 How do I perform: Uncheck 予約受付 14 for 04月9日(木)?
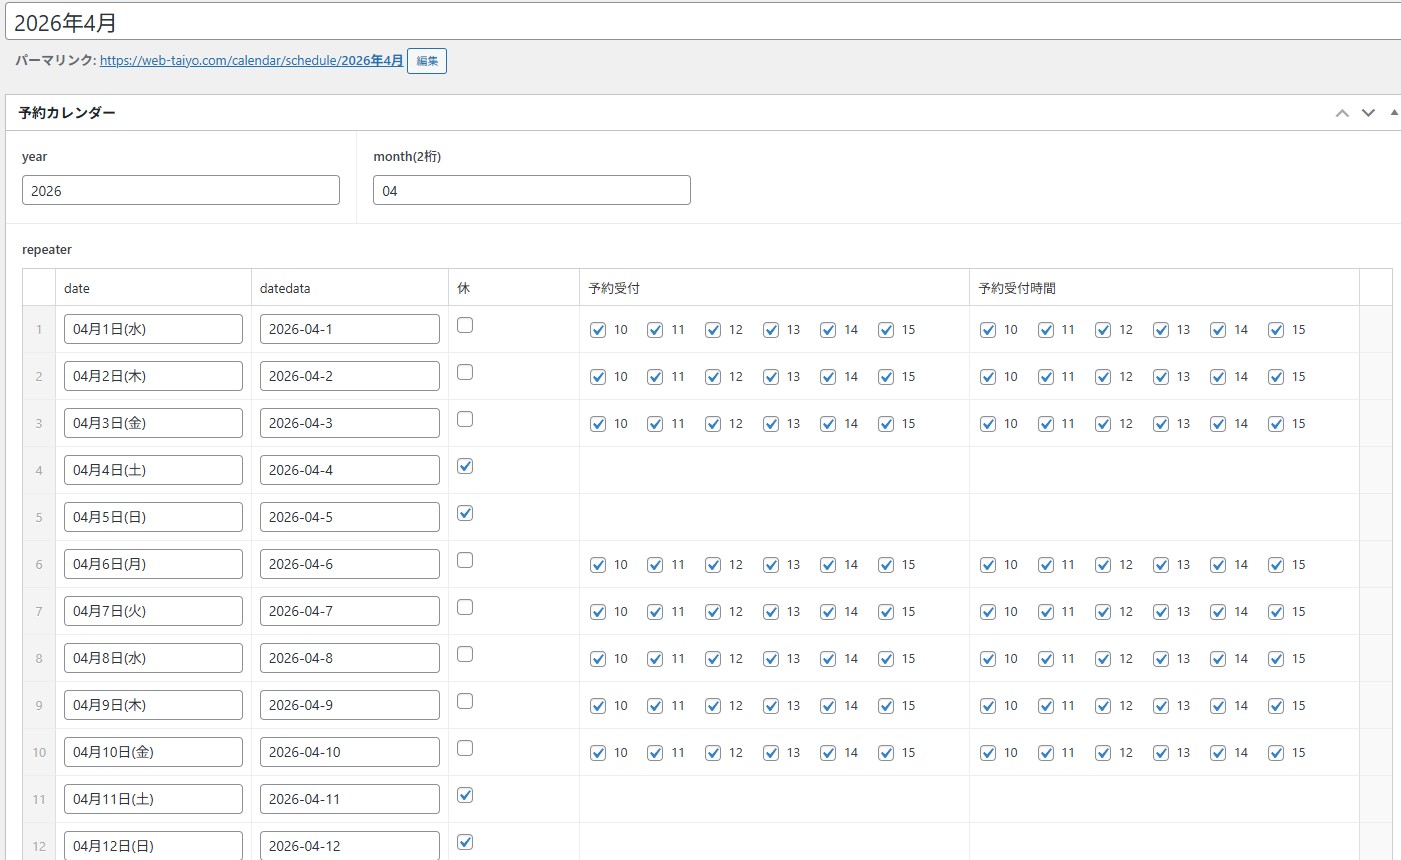828,706
